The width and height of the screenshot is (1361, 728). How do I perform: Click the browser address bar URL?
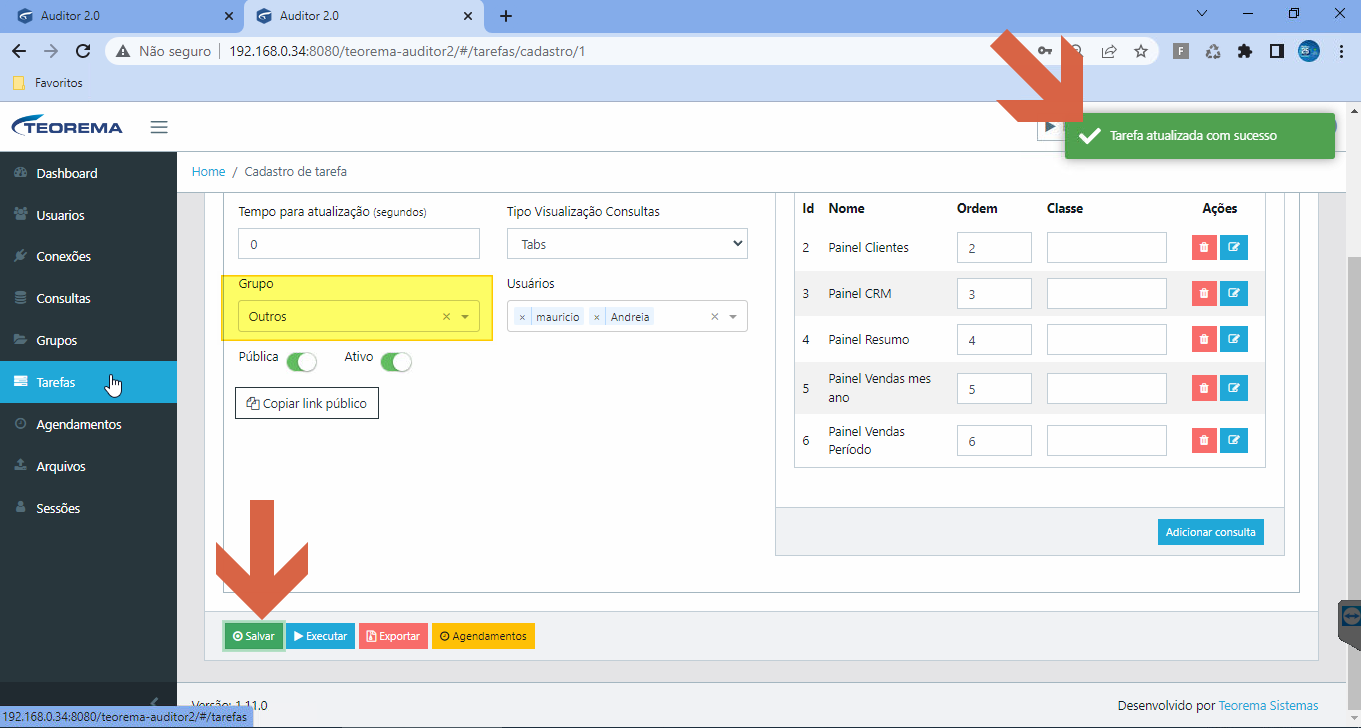(x=408, y=51)
